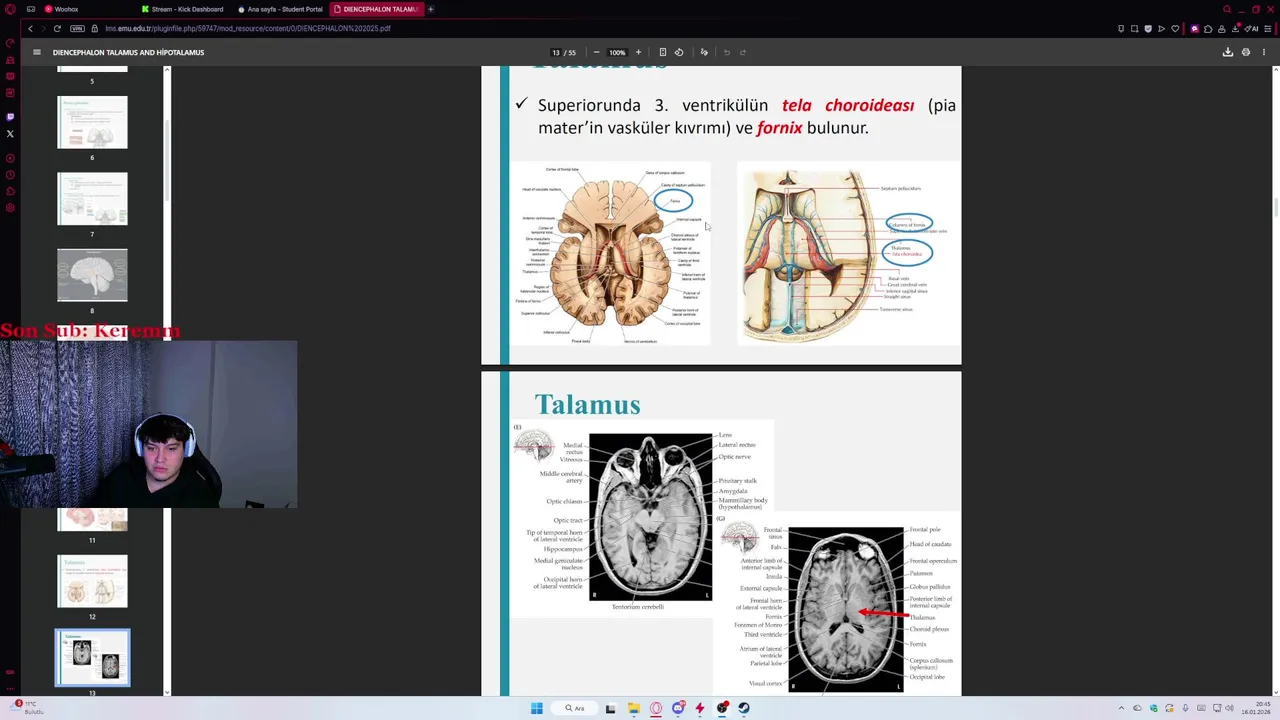The width and height of the screenshot is (1280, 720).
Task: Open the Opera menu logo top-left
Action: [x=10, y=9]
